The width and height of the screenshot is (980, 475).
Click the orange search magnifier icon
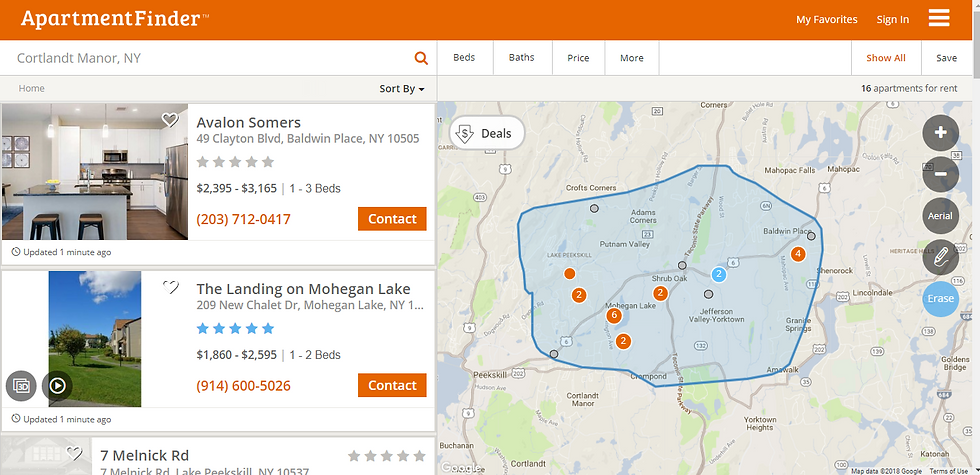pos(421,58)
